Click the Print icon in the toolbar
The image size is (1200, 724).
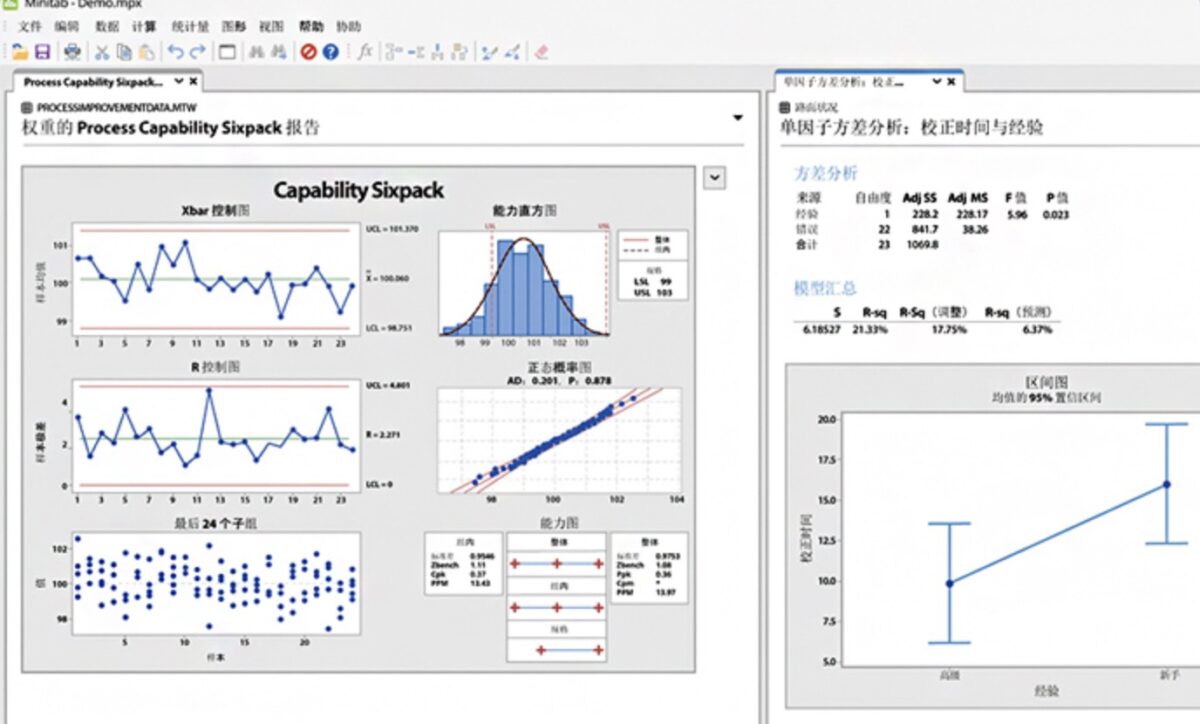73,52
